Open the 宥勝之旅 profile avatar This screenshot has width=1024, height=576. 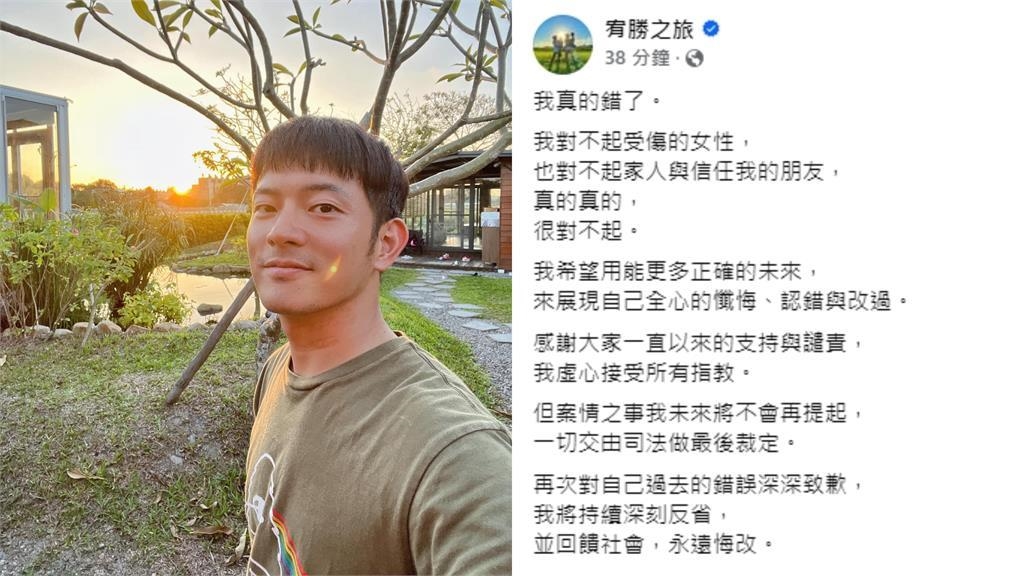click(x=563, y=44)
